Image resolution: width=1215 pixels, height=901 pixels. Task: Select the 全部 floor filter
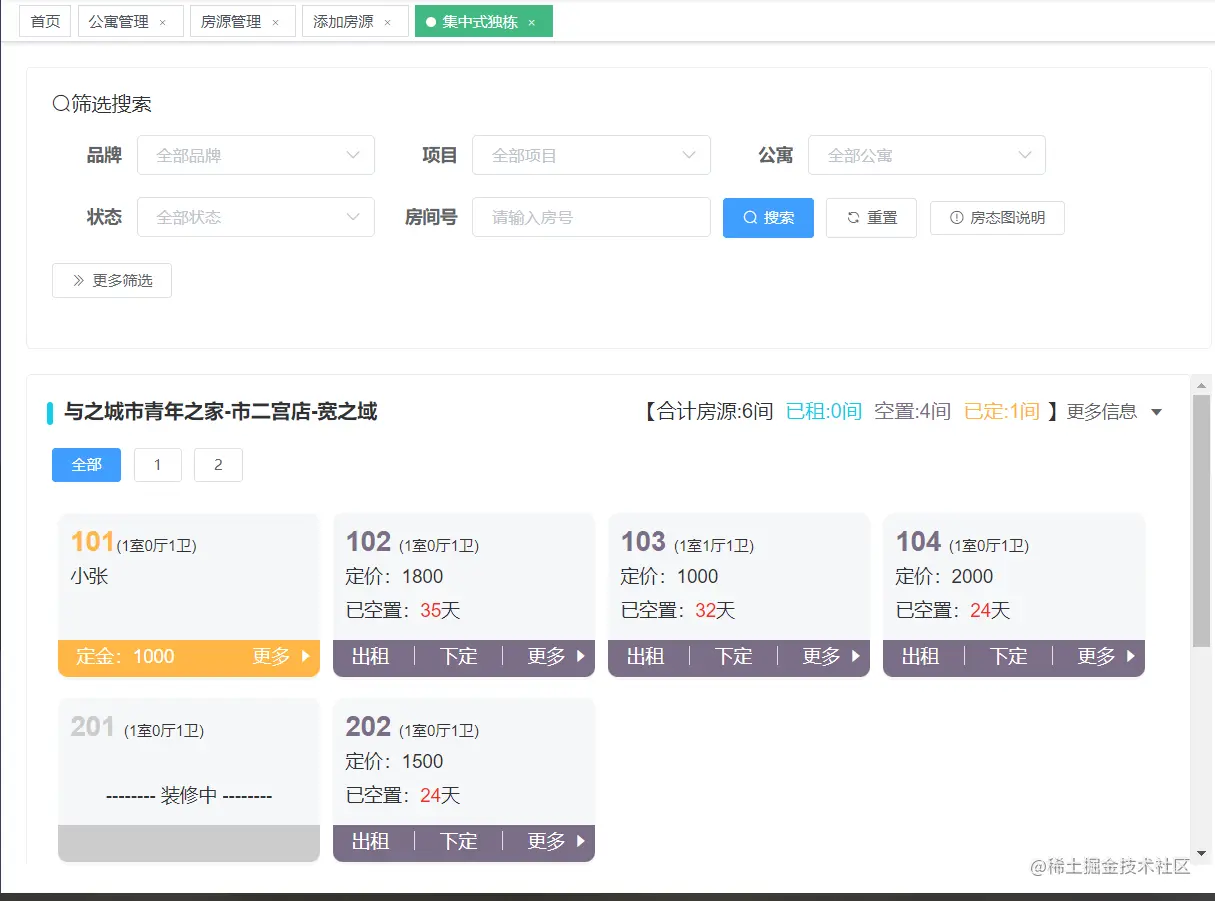click(86, 465)
